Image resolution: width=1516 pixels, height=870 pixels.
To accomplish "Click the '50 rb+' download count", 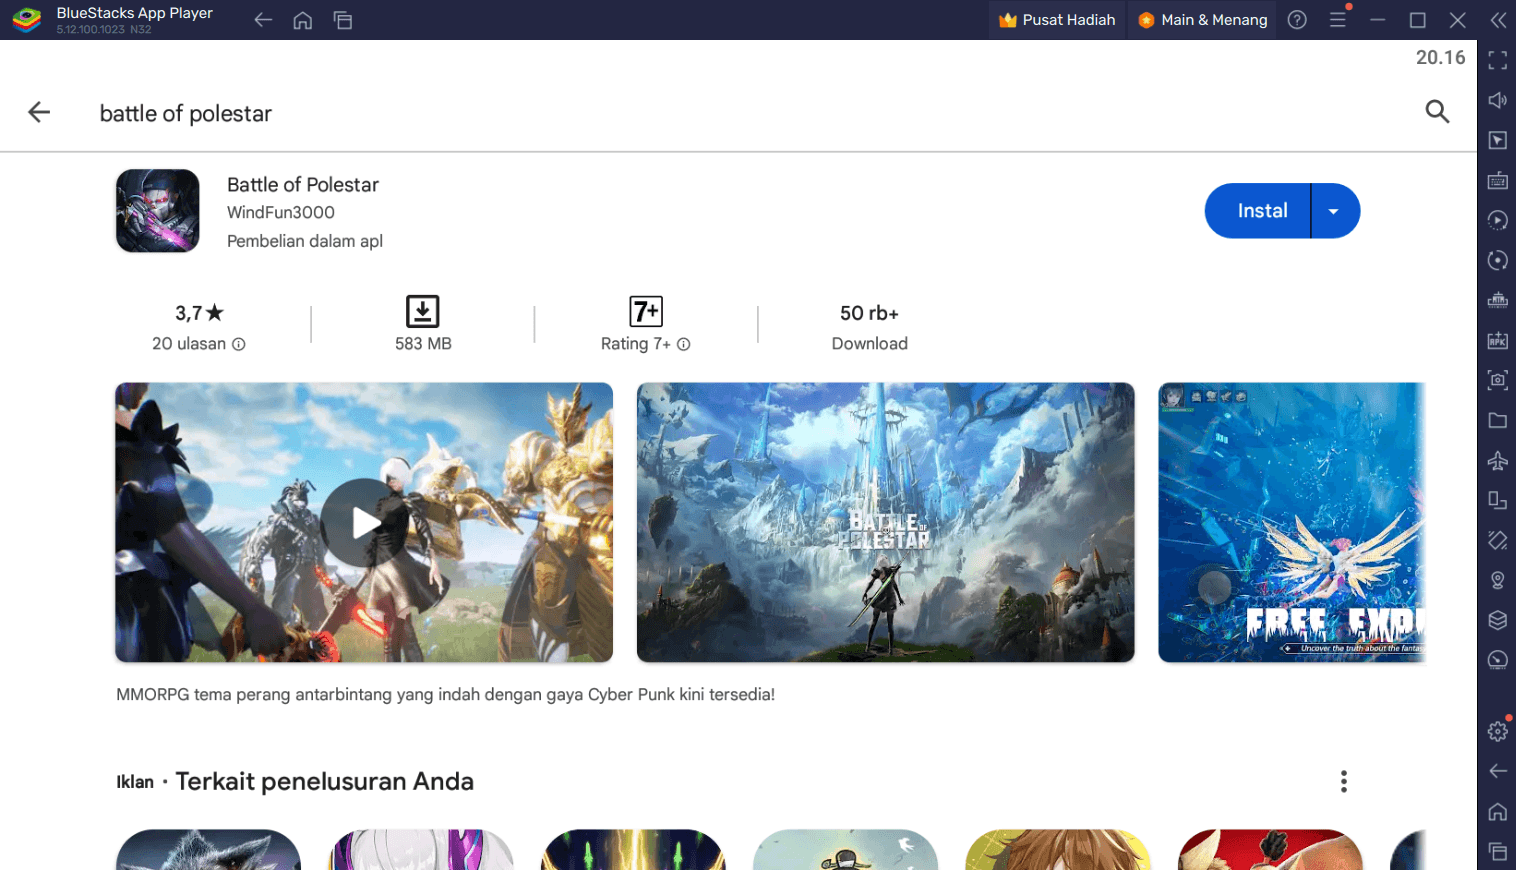I will (870, 313).
